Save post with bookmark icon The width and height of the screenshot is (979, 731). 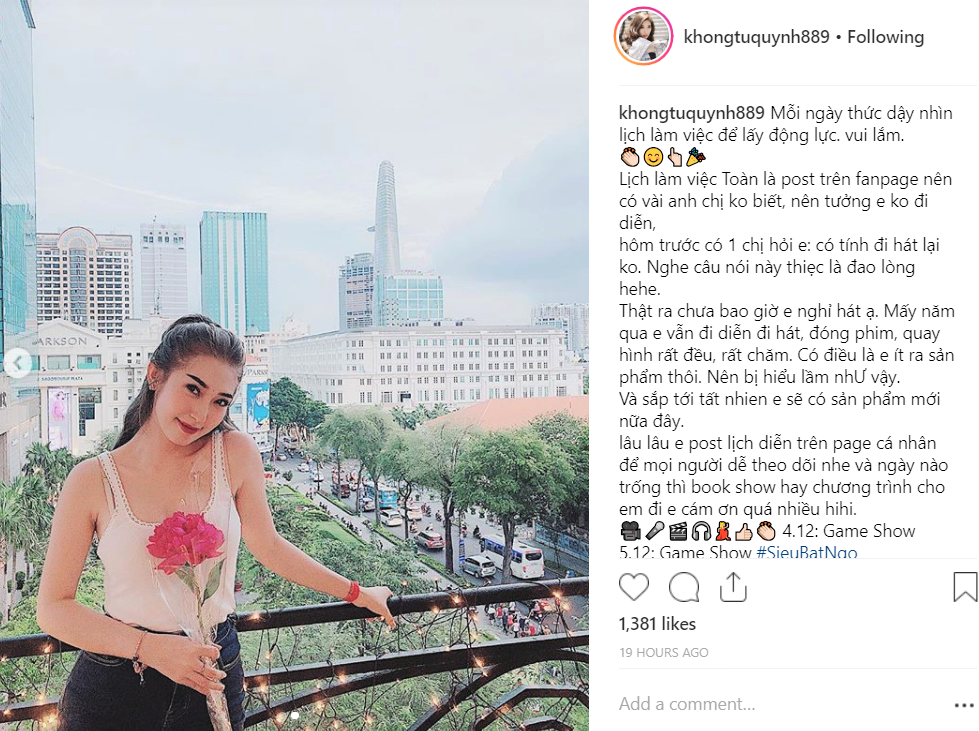965,587
